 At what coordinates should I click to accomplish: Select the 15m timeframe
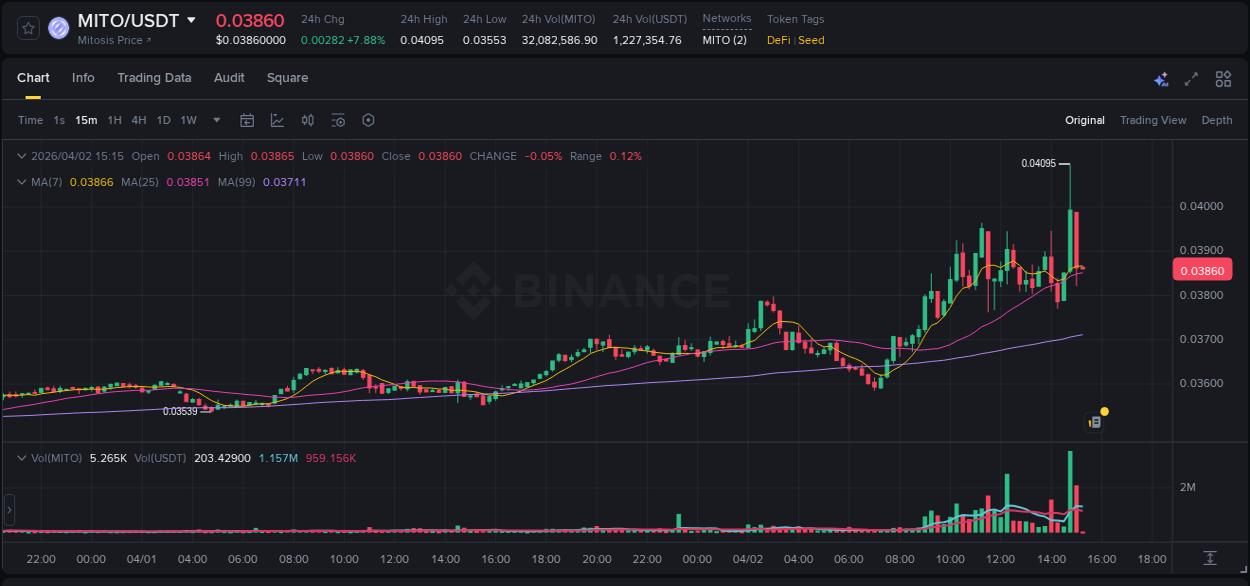click(x=86, y=120)
